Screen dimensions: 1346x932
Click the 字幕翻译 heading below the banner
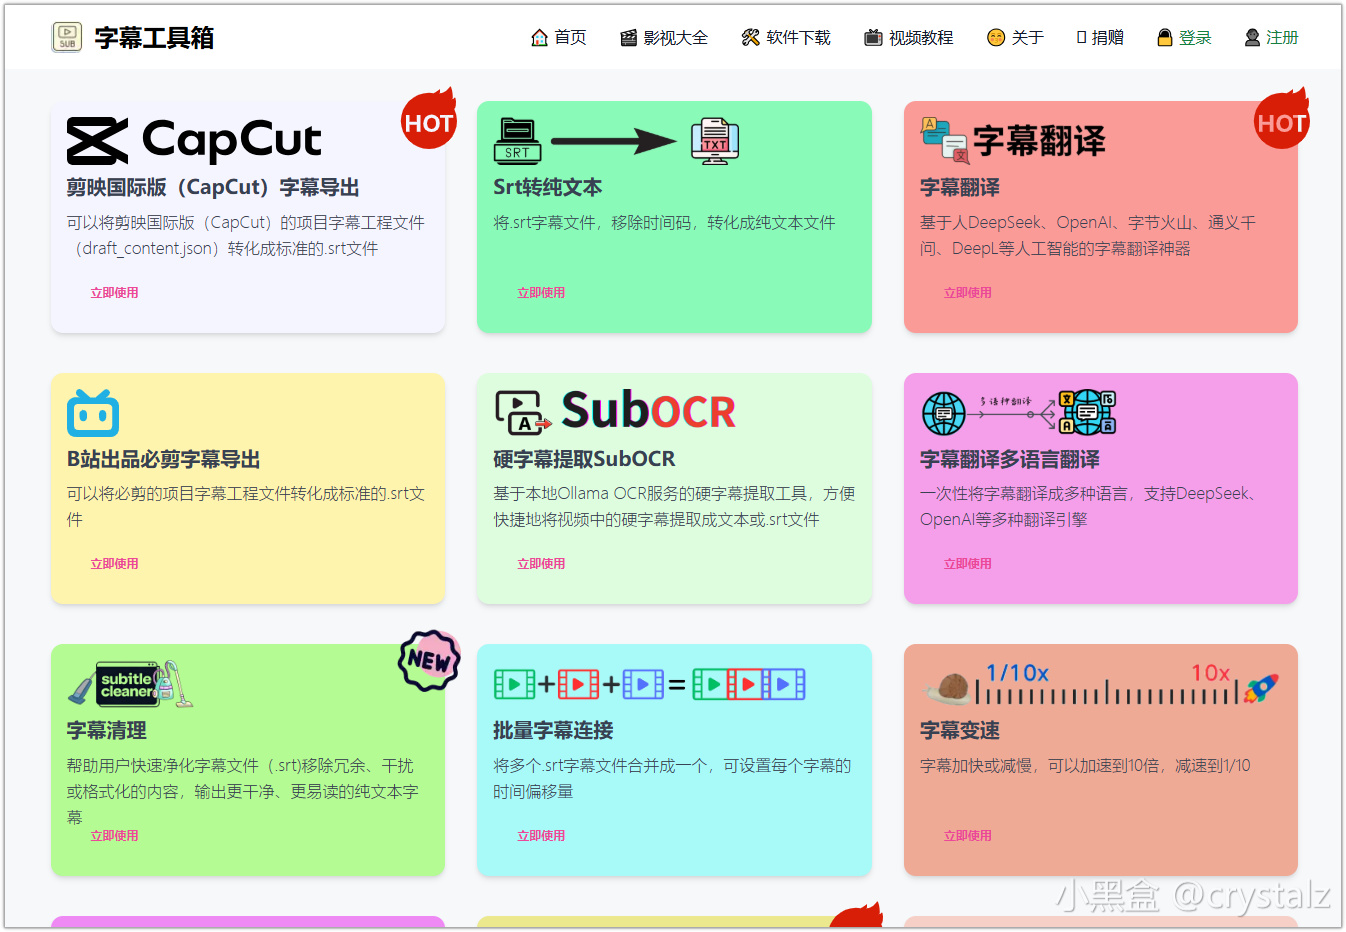tap(960, 188)
